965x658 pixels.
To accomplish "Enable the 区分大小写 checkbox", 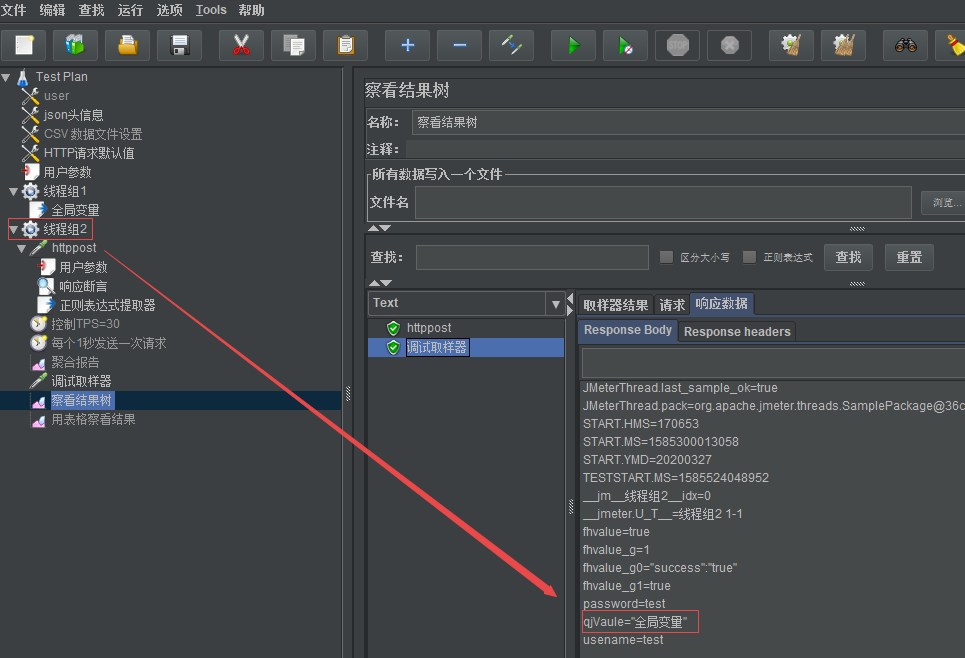I will pos(666,257).
